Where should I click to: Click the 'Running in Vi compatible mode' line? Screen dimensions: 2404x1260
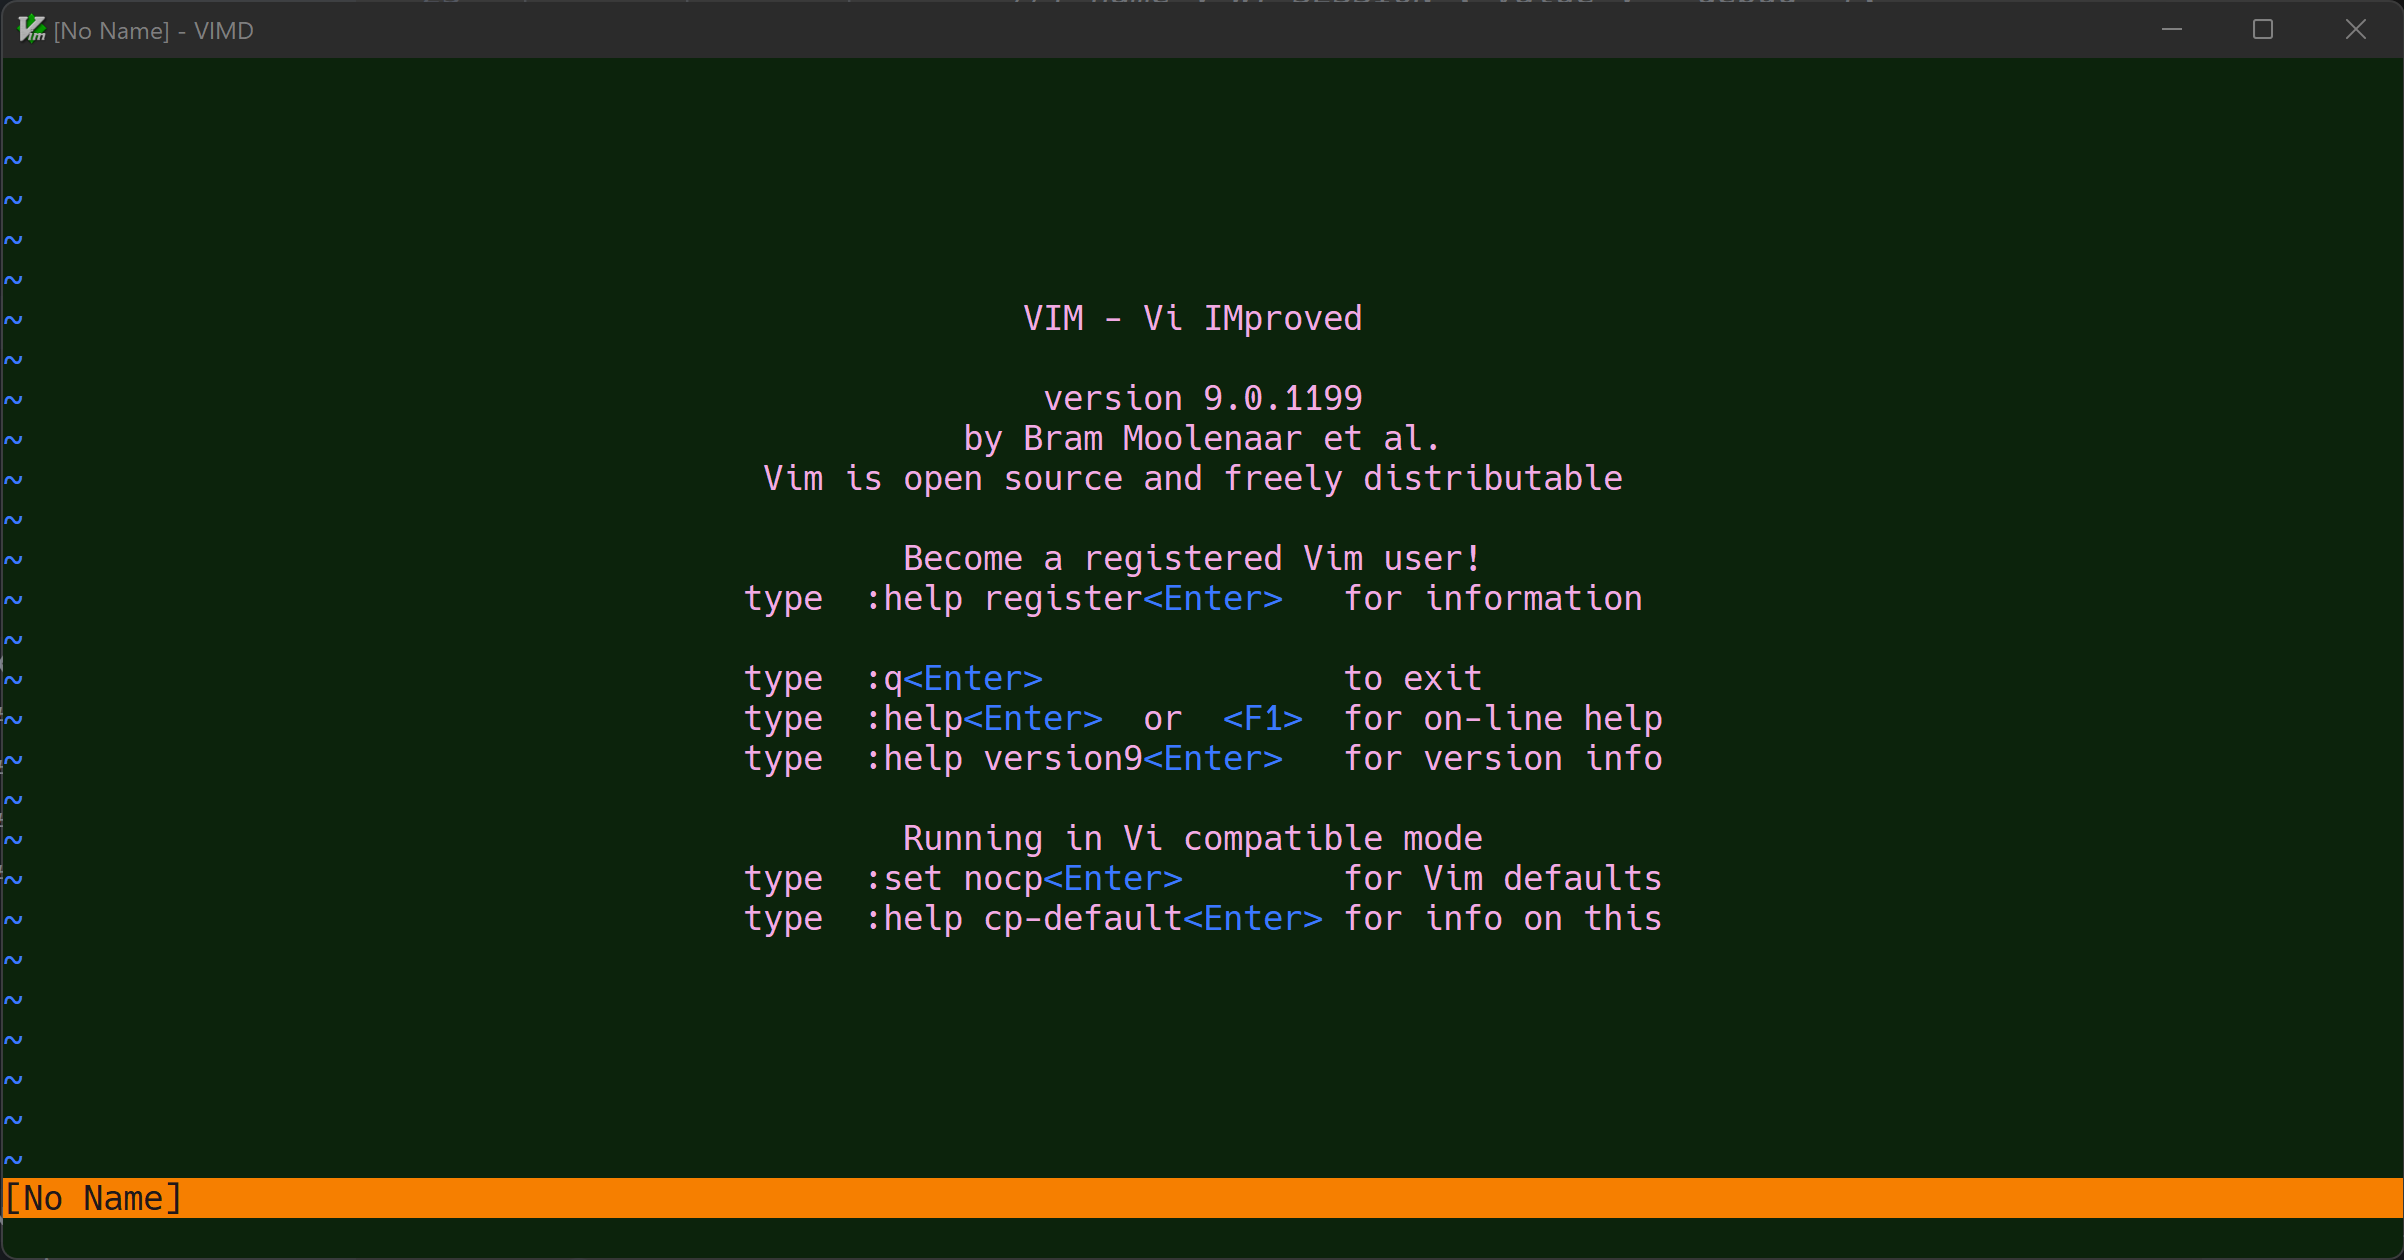click(1192, 838)
